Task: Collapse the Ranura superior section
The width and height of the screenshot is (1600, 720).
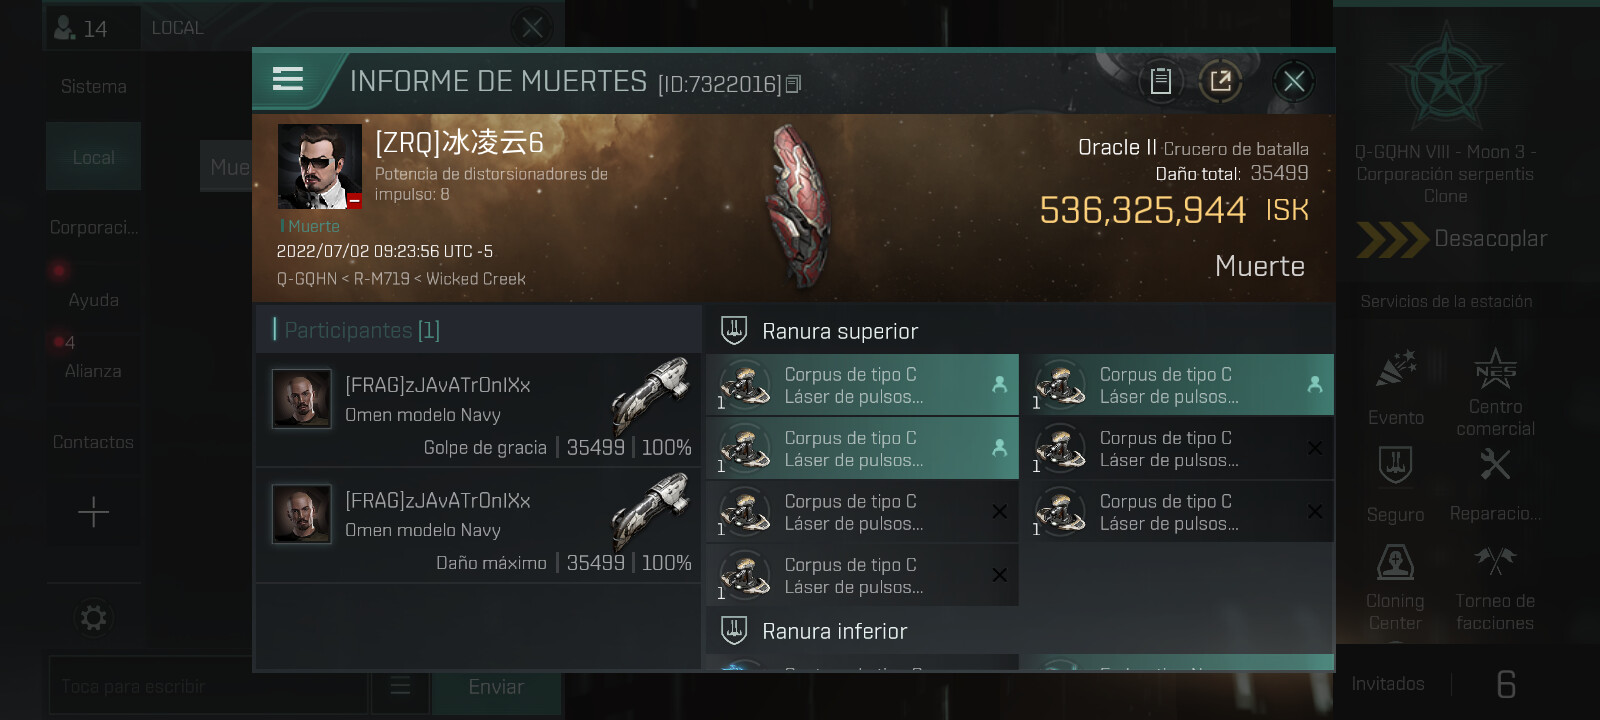Action: click(1020, 331)
